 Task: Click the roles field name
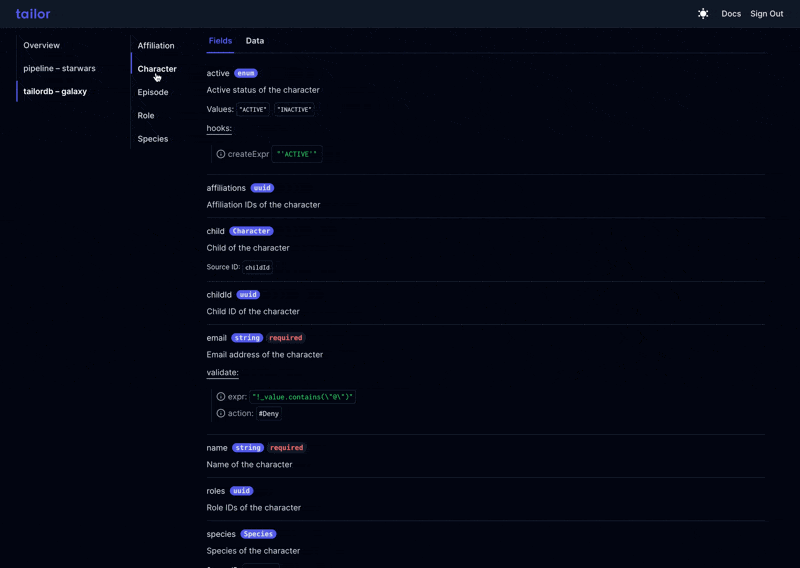[x=215, y=491]
